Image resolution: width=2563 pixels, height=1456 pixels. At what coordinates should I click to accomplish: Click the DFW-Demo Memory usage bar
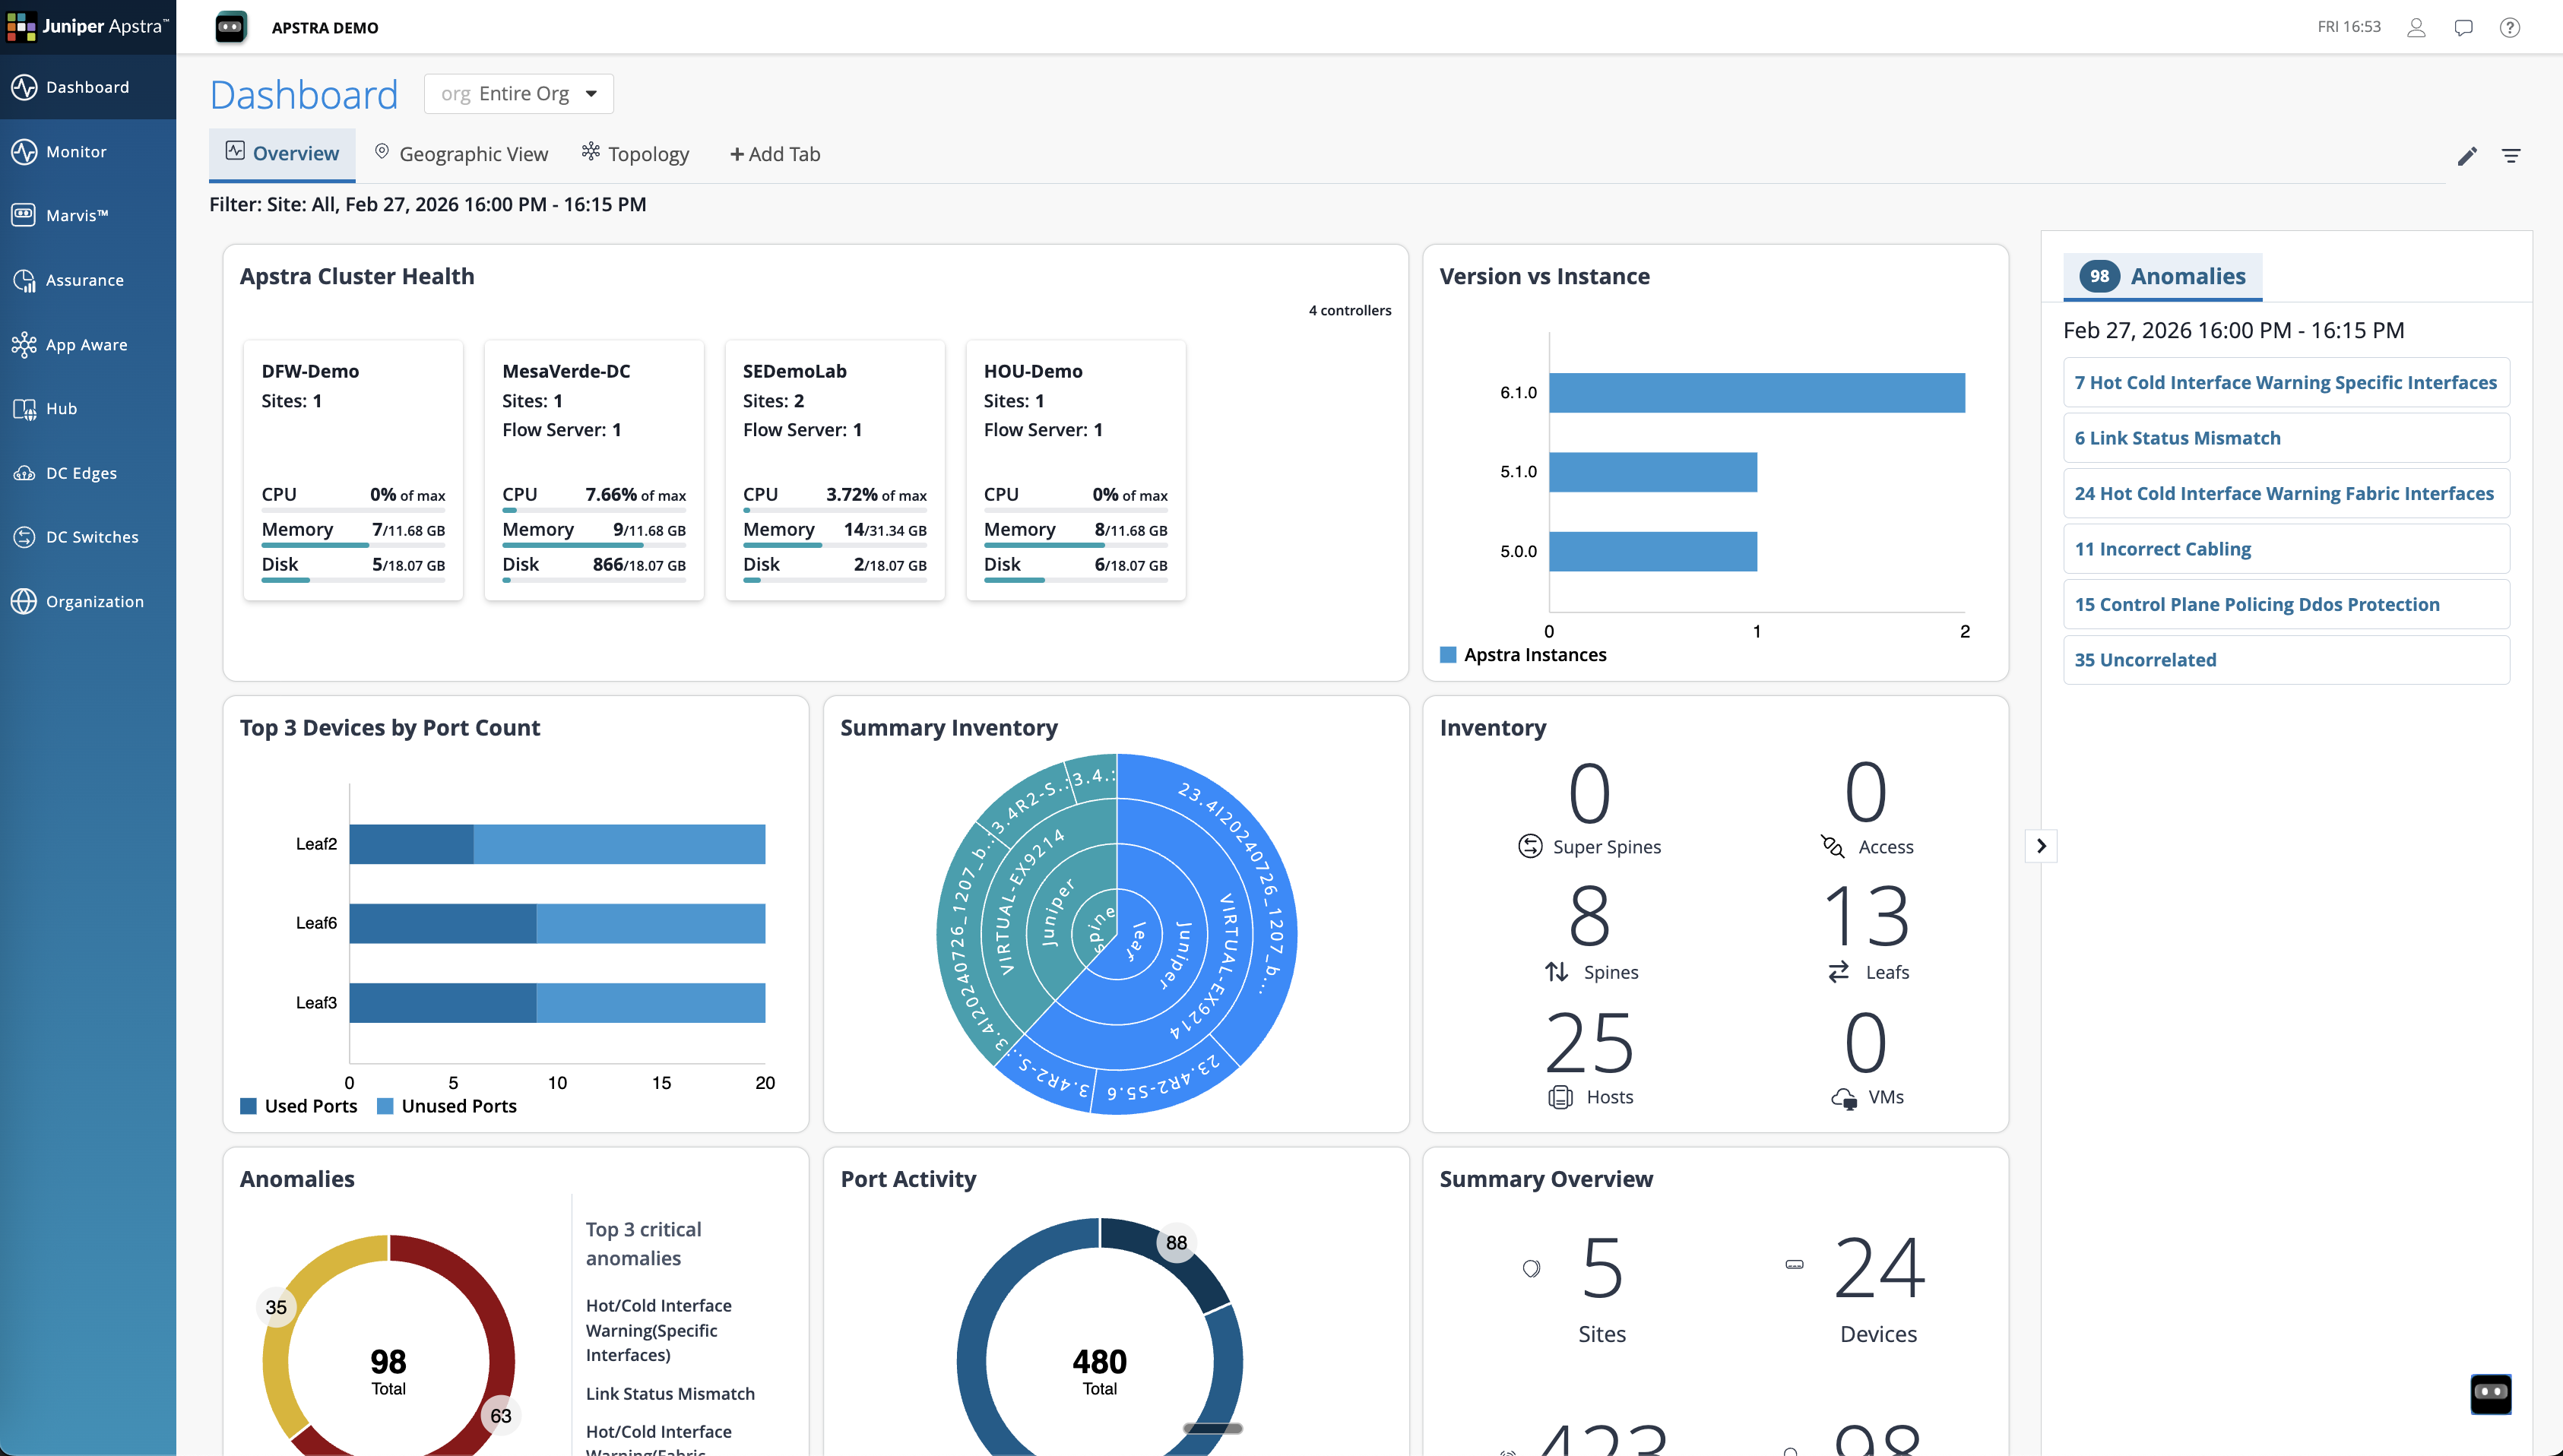tap(353, 545)
